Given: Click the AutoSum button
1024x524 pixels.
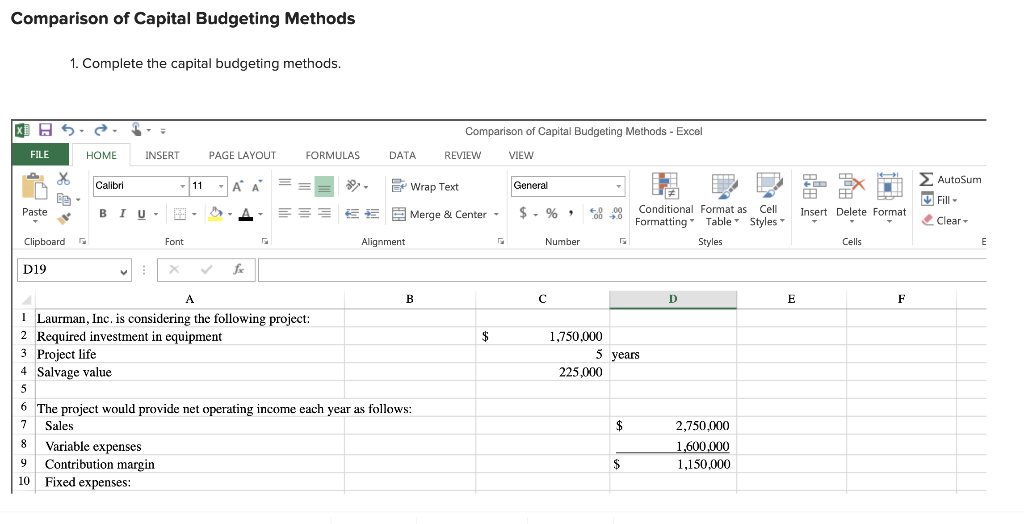Looking at the screenshot, I should (x=950, y=179).
